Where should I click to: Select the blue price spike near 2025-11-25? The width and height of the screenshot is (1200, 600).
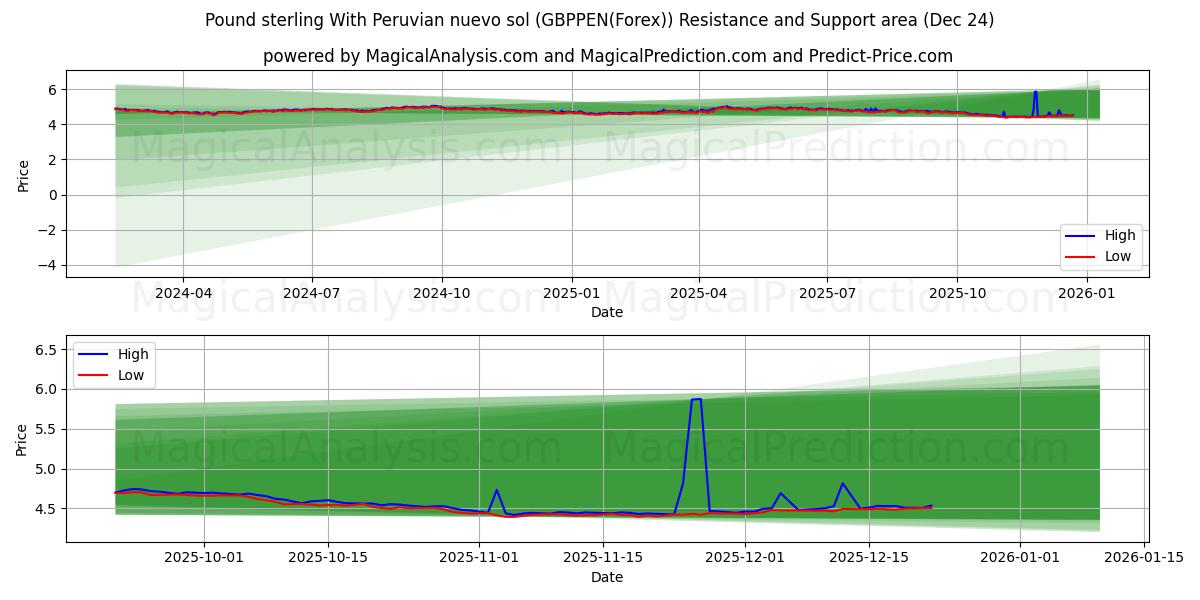[x=697, y=400]
